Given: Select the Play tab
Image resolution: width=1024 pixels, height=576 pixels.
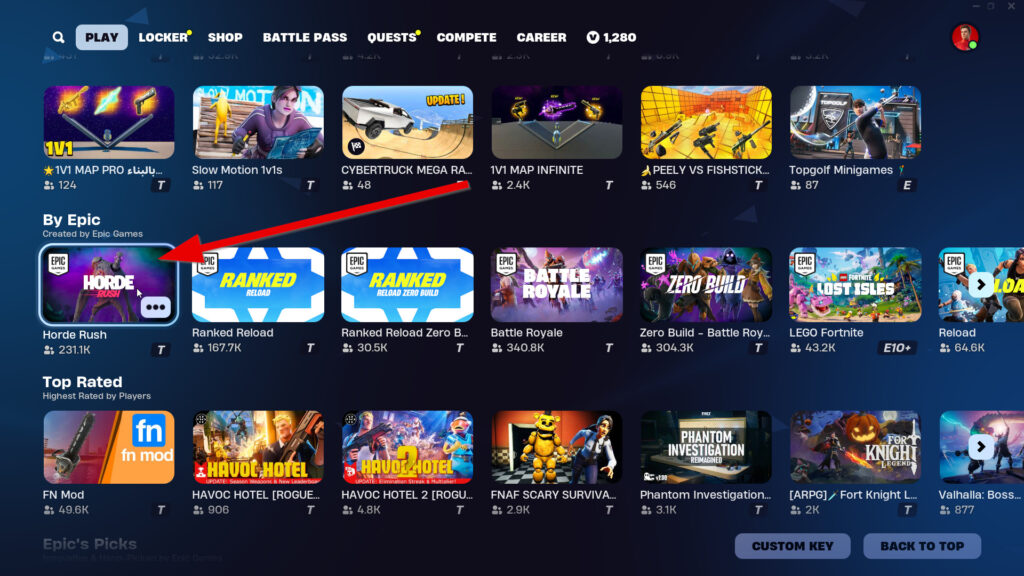Looking at the screenshot, I should click(102, 37).
